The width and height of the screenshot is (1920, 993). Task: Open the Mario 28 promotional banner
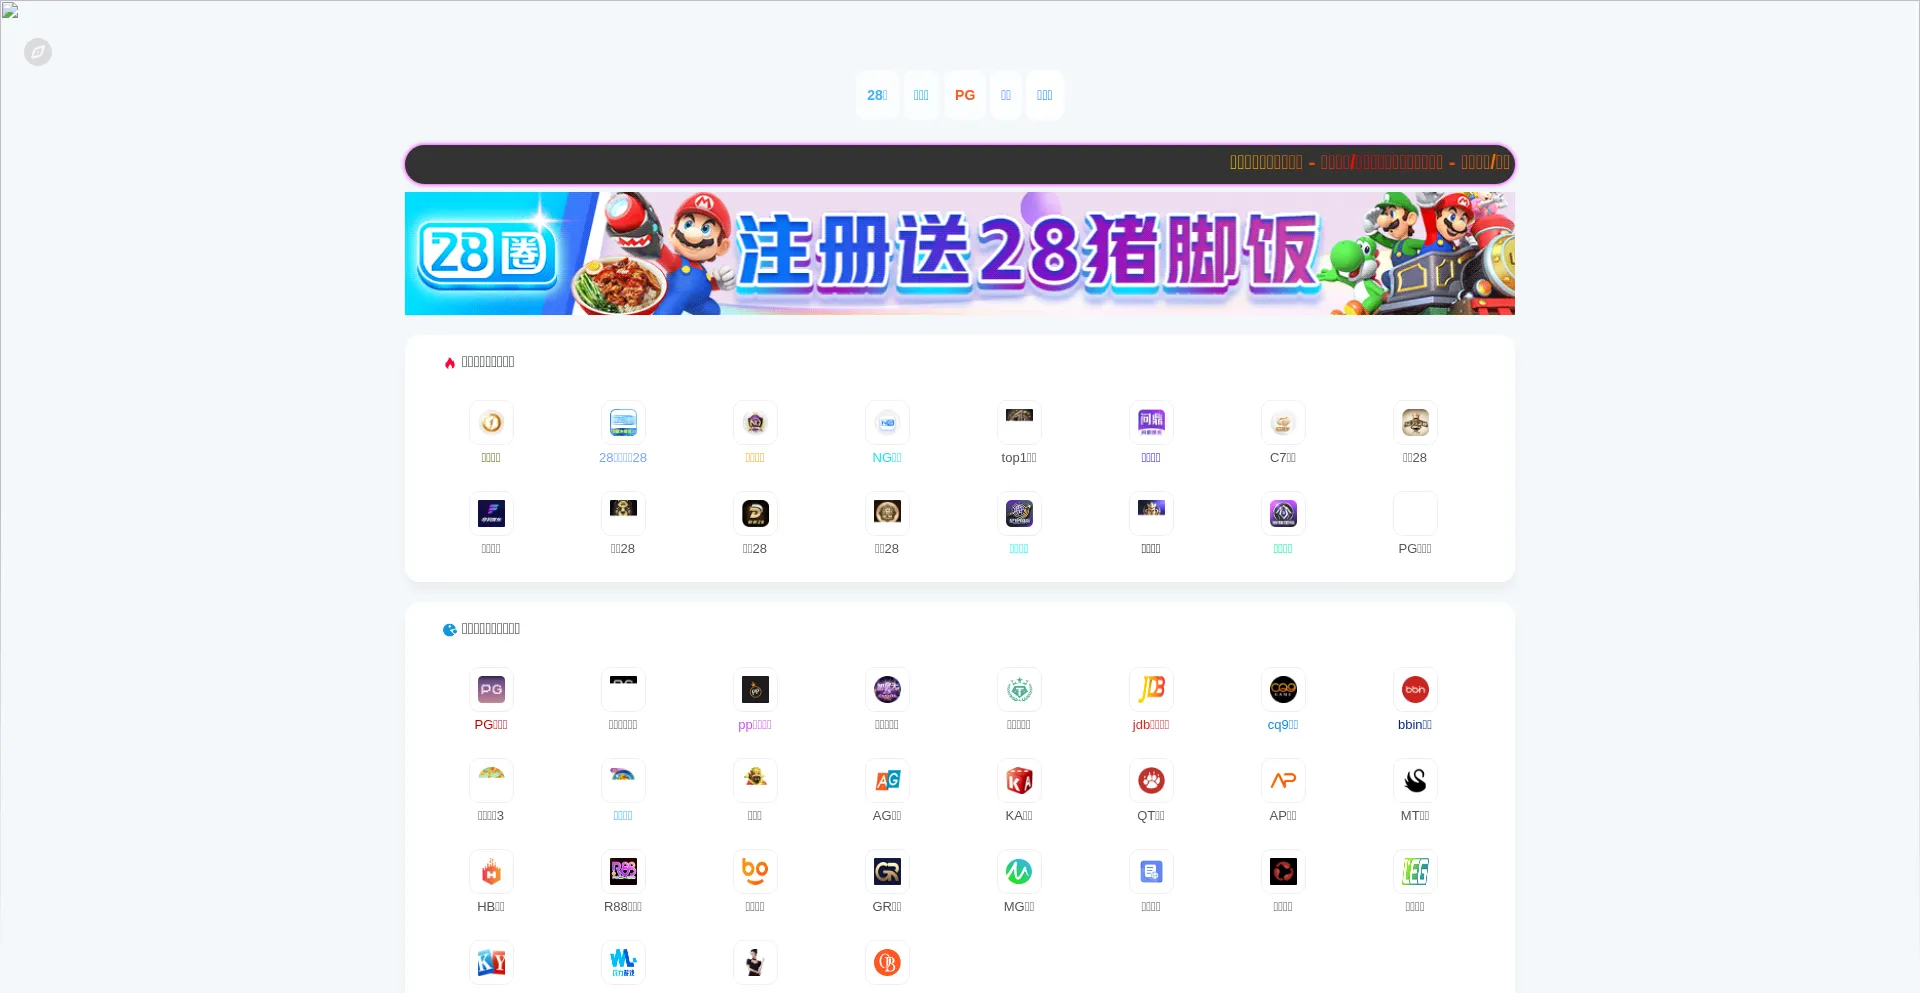pyautogui.click(x=959, y=253)
